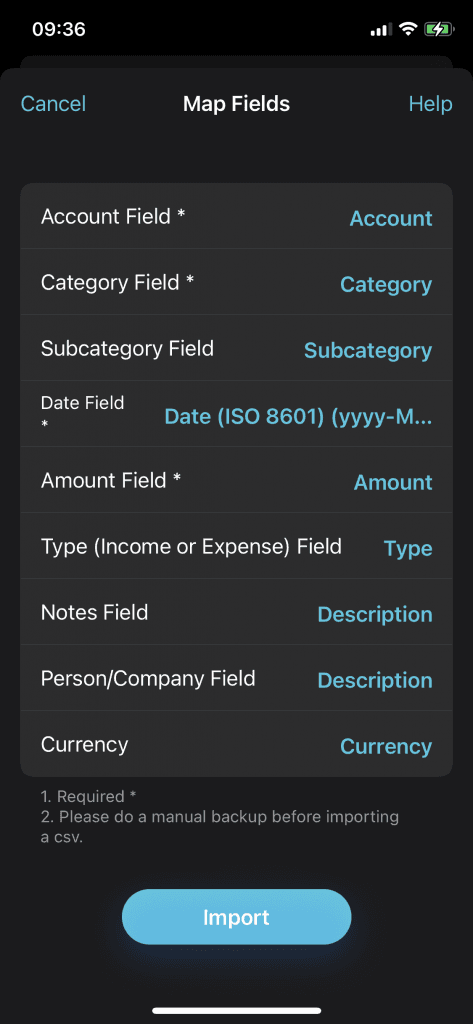Image resolution: width=473 pixels, height=1024 pixels.
Task: Change Subcategory Field mapping value
Action: 368,350
